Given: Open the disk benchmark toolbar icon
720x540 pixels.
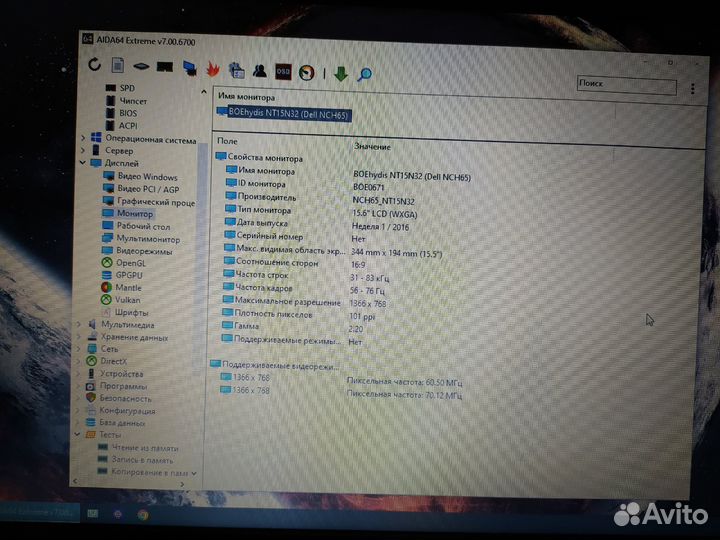Looking at the screenshot, I should click(x=141, y=67).
